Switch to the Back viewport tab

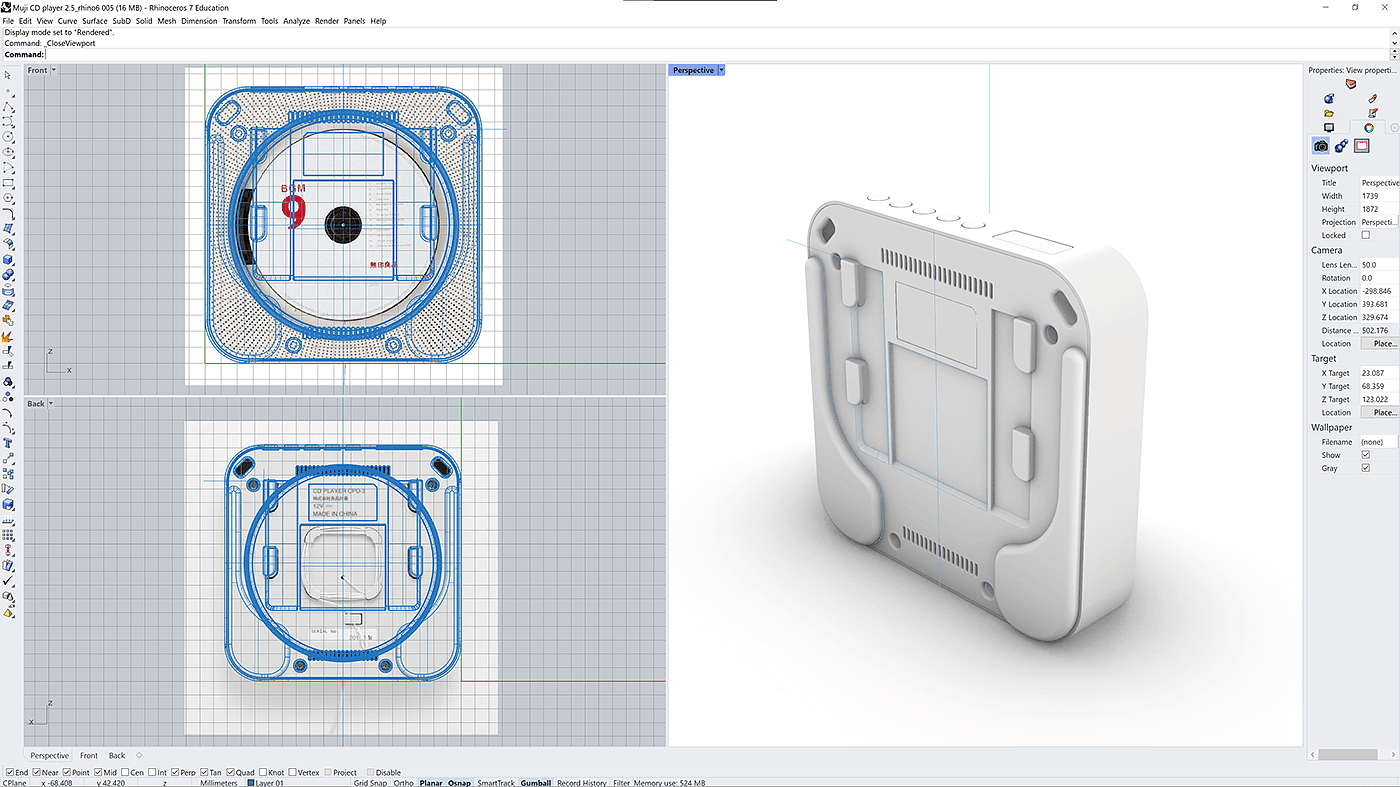(117, 755)
